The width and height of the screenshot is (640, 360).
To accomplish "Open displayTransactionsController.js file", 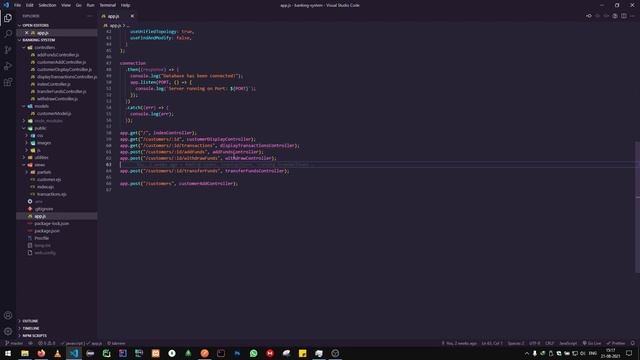I will tap(67, 77).
